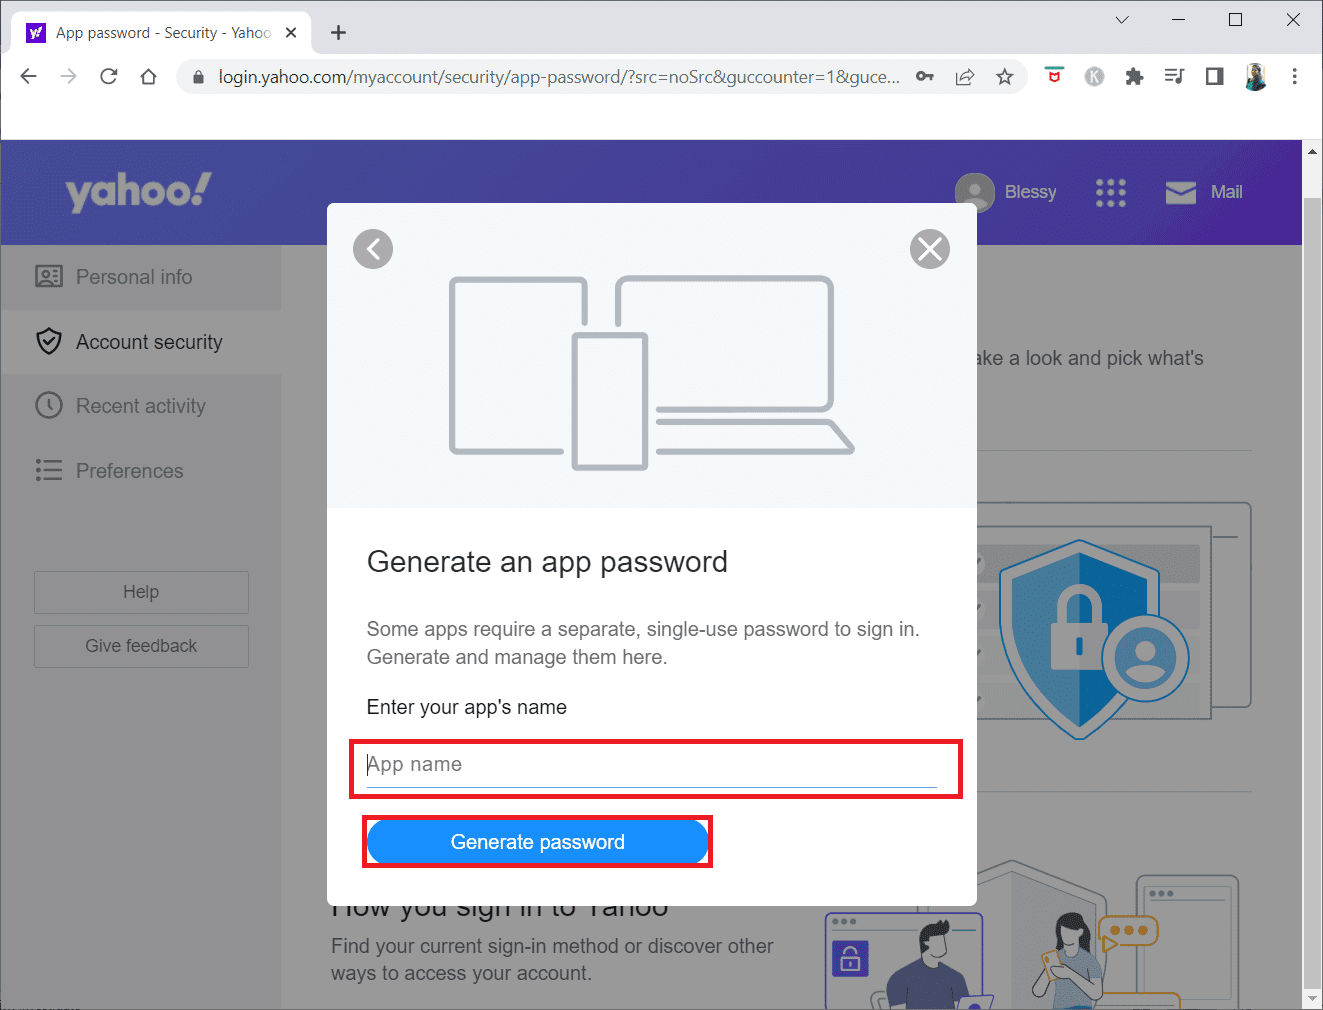
Task: Select Account security in the sidebar
Action: (x=148, y=342)
